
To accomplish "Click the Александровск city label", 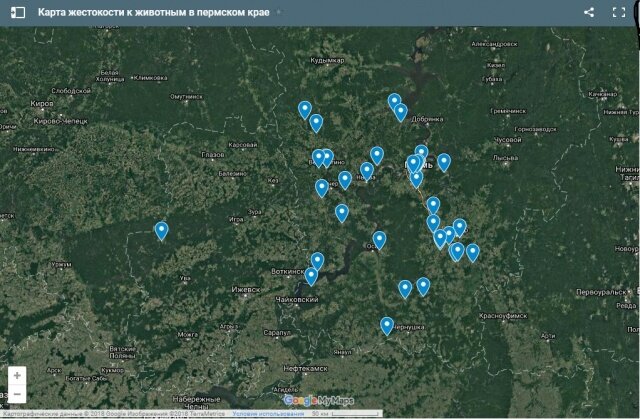I will tap(494, 44).
